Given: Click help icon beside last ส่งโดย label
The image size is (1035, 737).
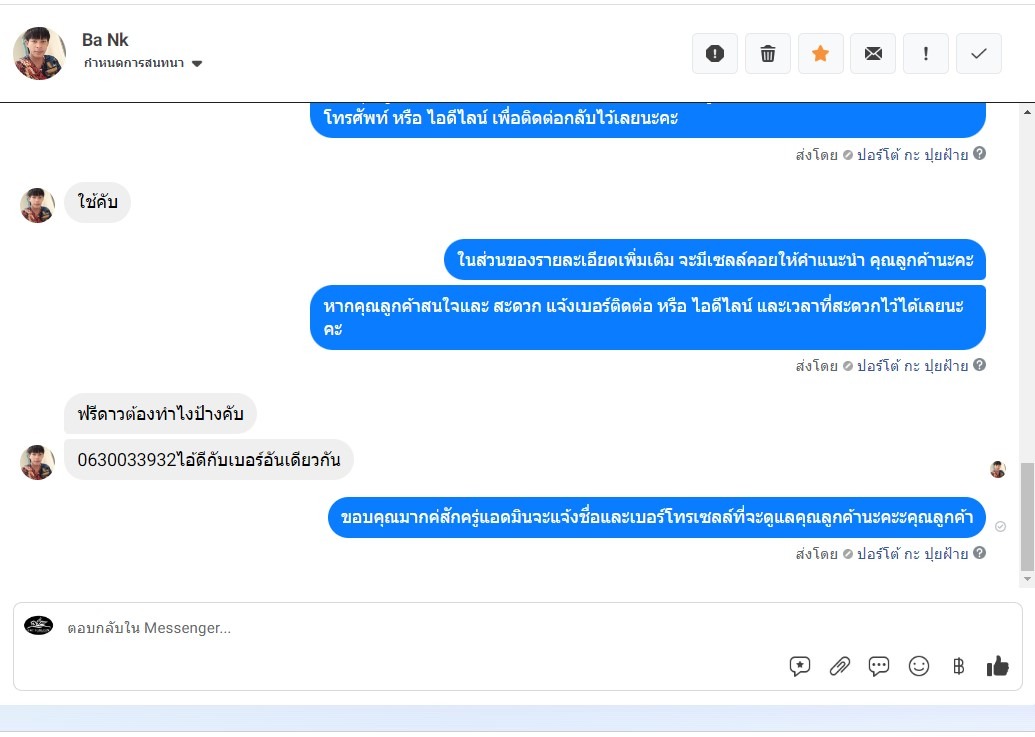Looking at the screenshot, I should pos(980,553).
